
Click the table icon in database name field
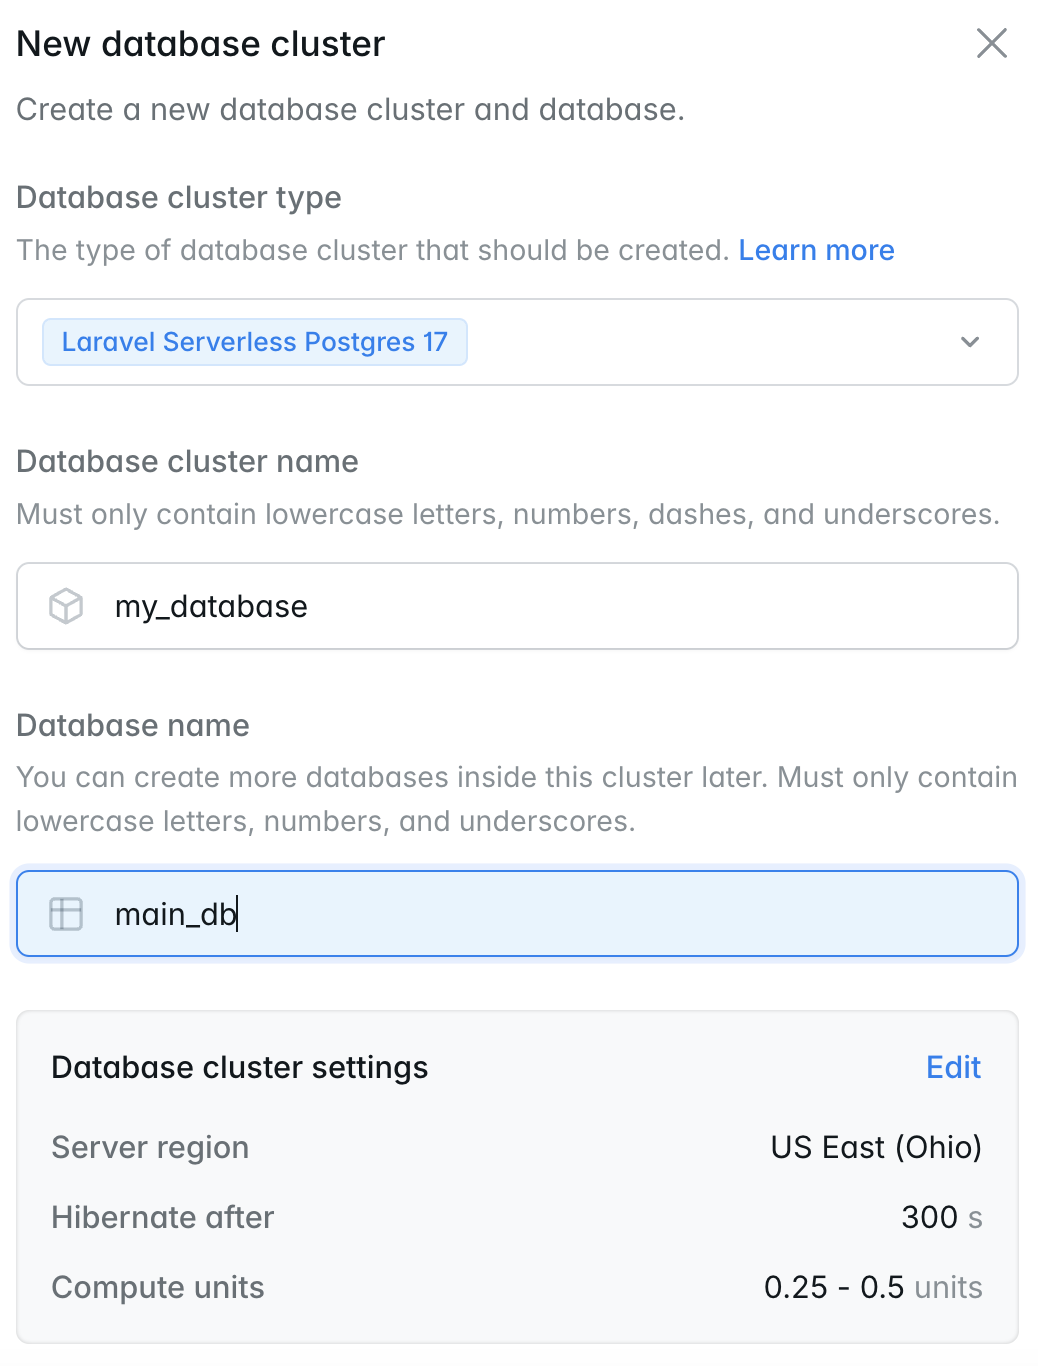point(66,914)
